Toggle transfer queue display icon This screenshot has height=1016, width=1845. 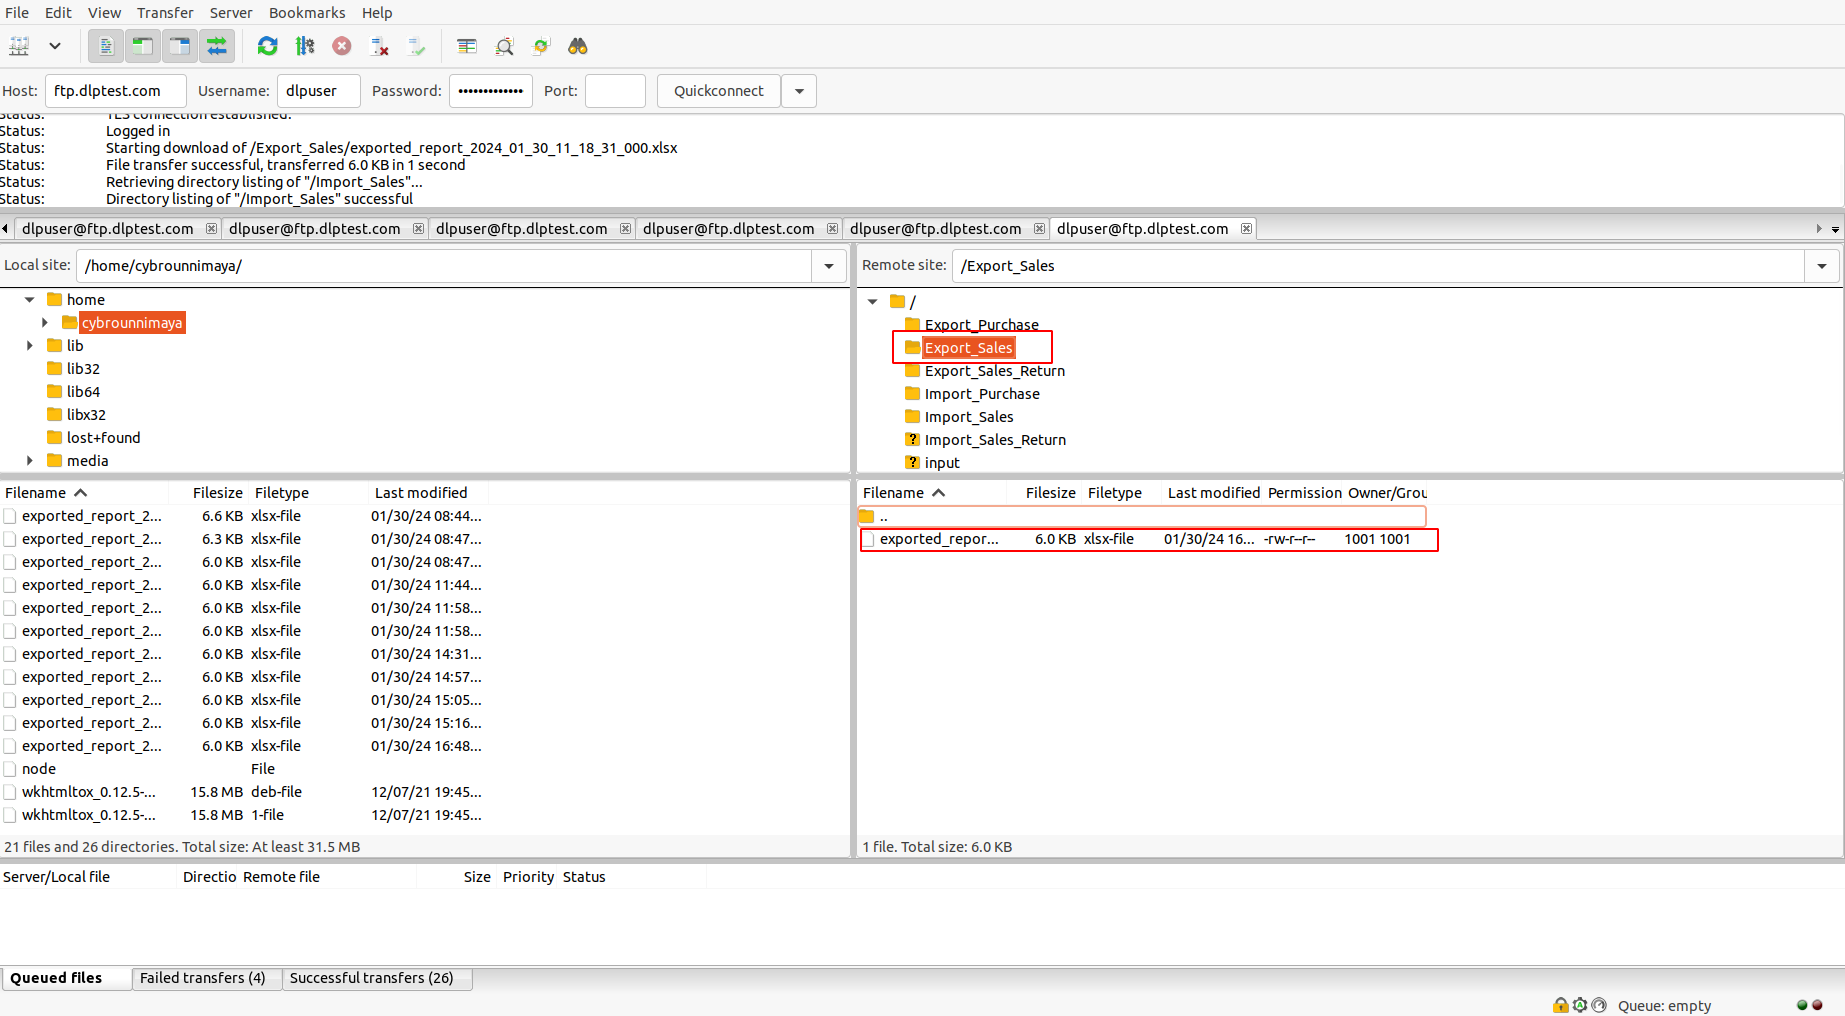pyautogui.click(x=217, y=46)
